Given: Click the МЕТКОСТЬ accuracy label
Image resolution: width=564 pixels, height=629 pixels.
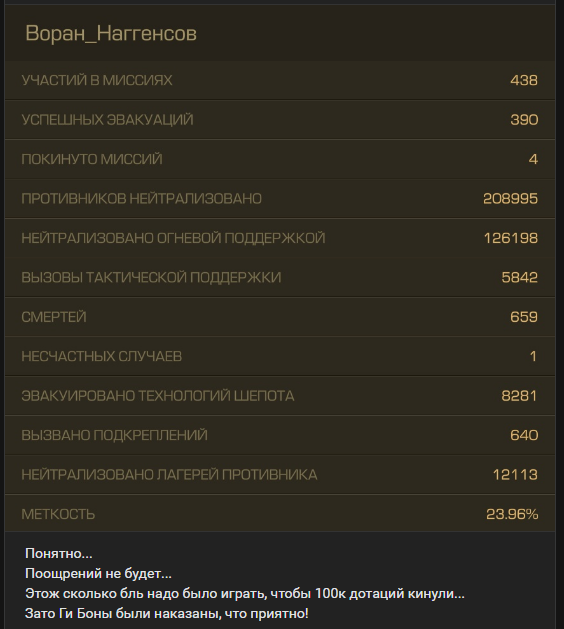Looking at the screenshot, I should pyautogui.click(x=58, y=514).
